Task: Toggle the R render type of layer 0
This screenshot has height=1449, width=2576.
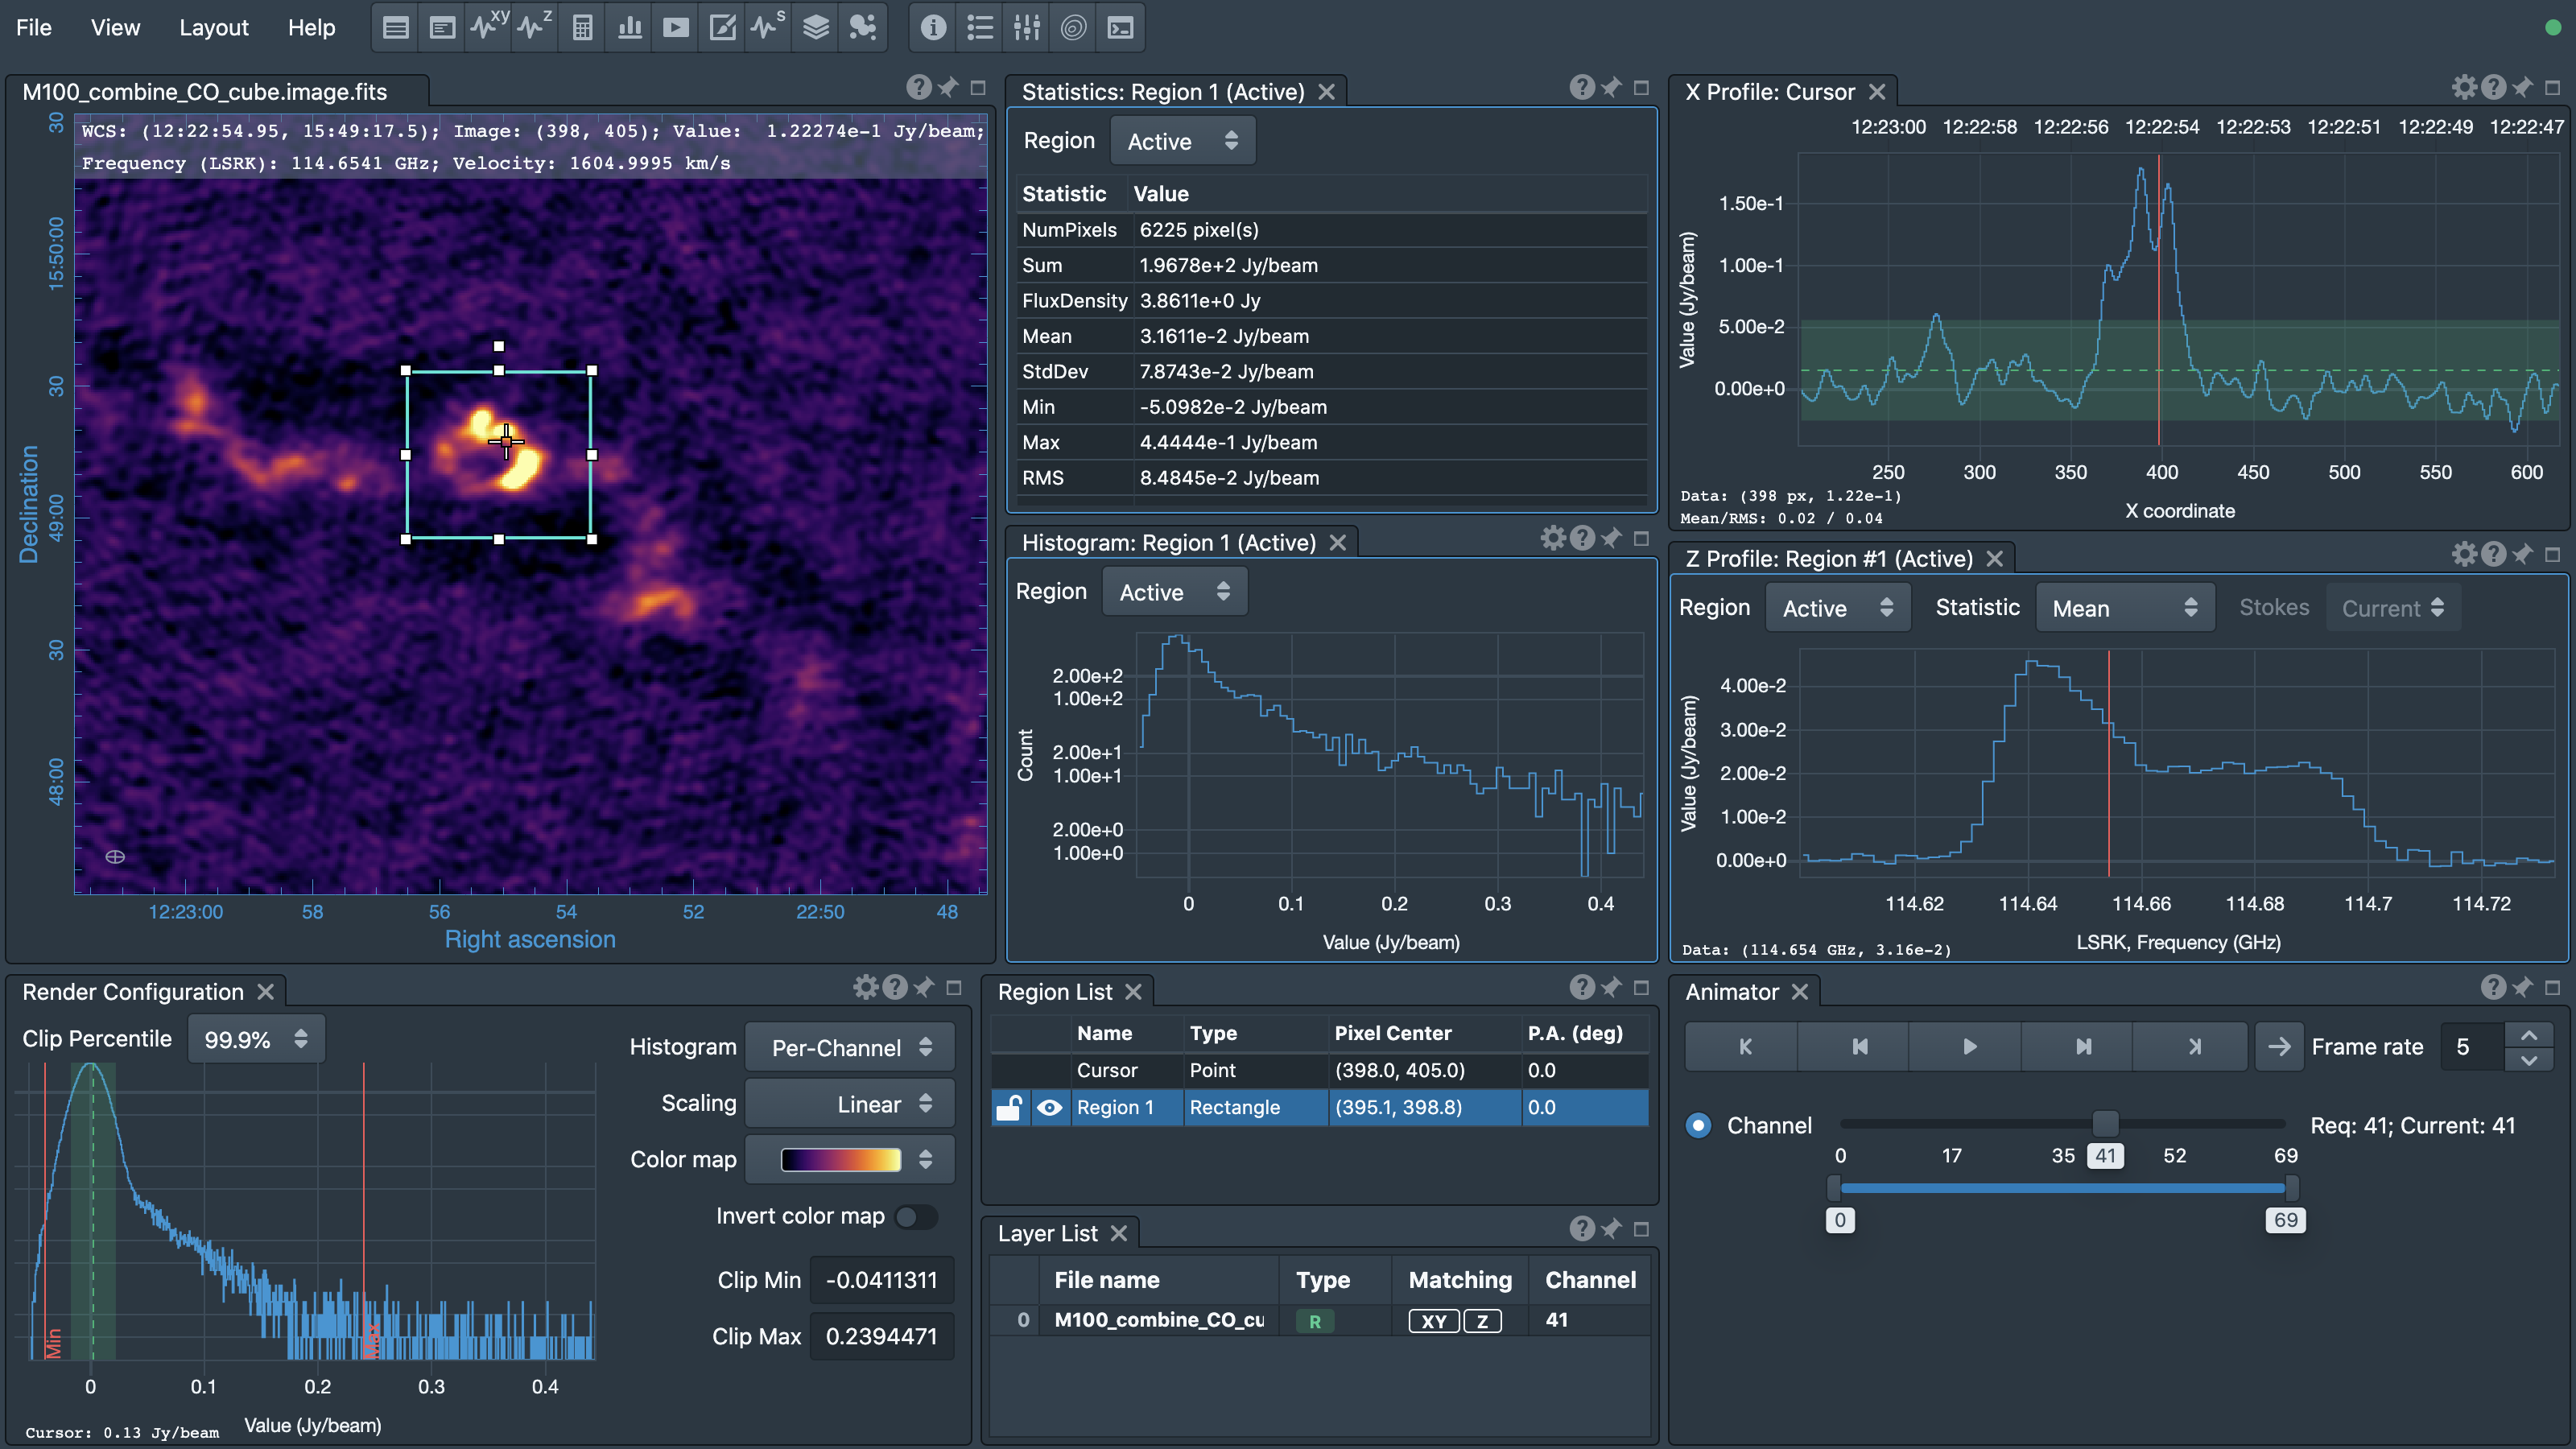Action: (1315, 1321)
